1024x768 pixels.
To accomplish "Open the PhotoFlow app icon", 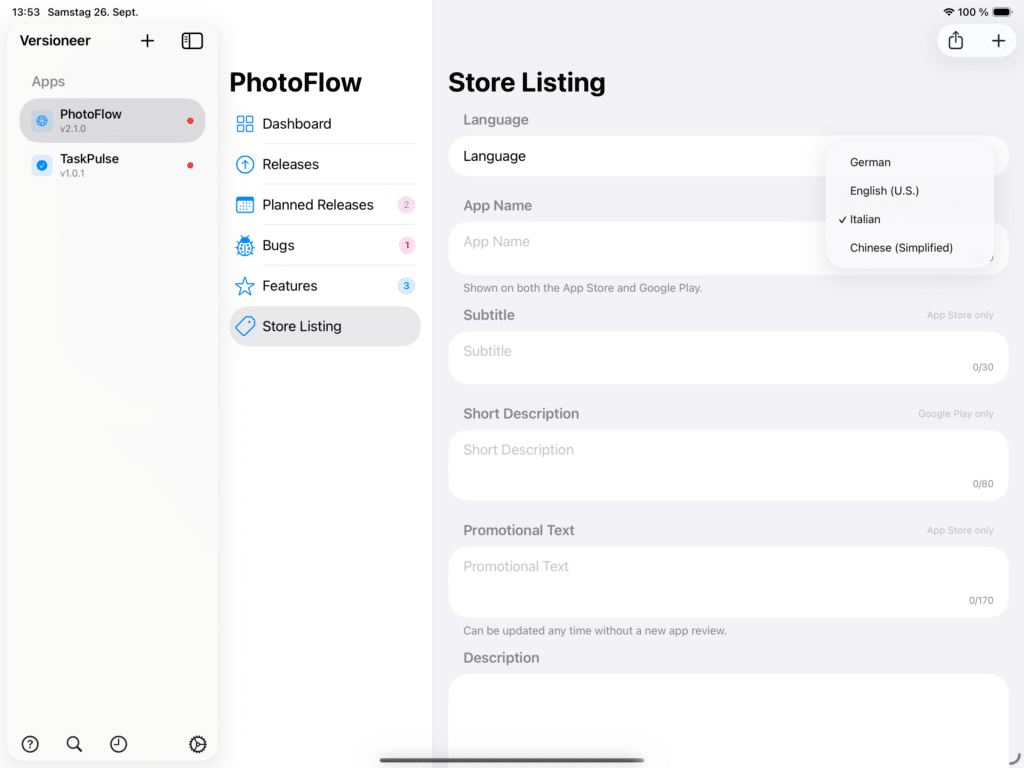I will point(42,121).
